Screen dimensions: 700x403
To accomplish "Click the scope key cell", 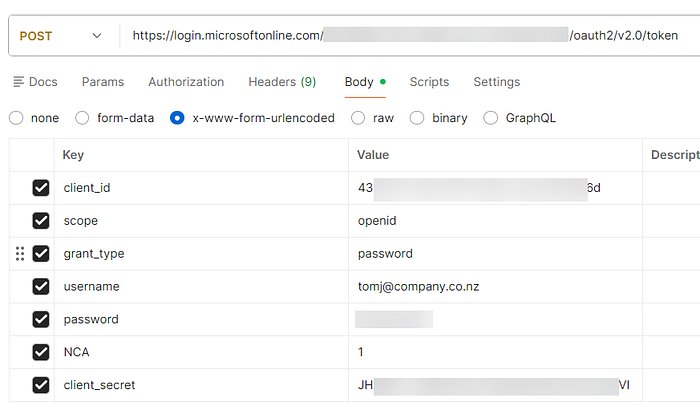I will 201,220.
